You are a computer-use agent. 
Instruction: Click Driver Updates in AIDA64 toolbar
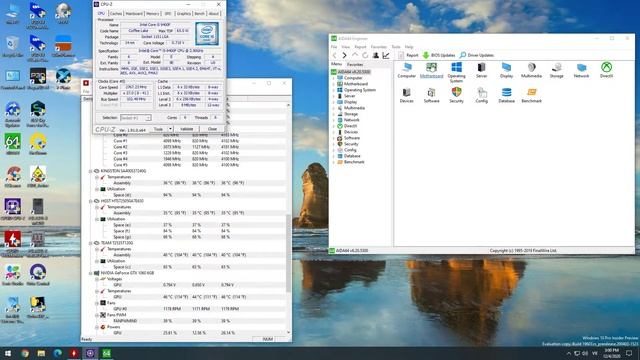point(477,55)
